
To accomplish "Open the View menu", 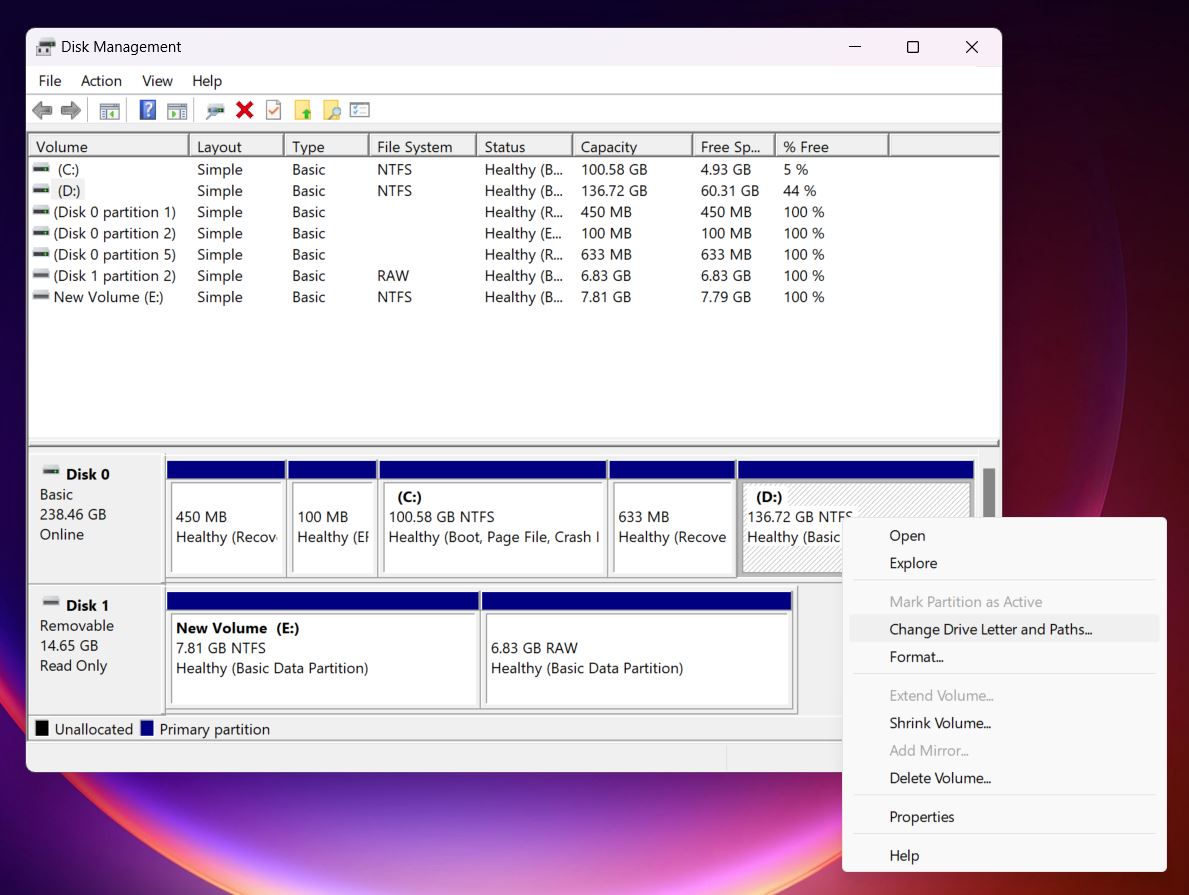I will pyautogui.click(x=157, y=80).
